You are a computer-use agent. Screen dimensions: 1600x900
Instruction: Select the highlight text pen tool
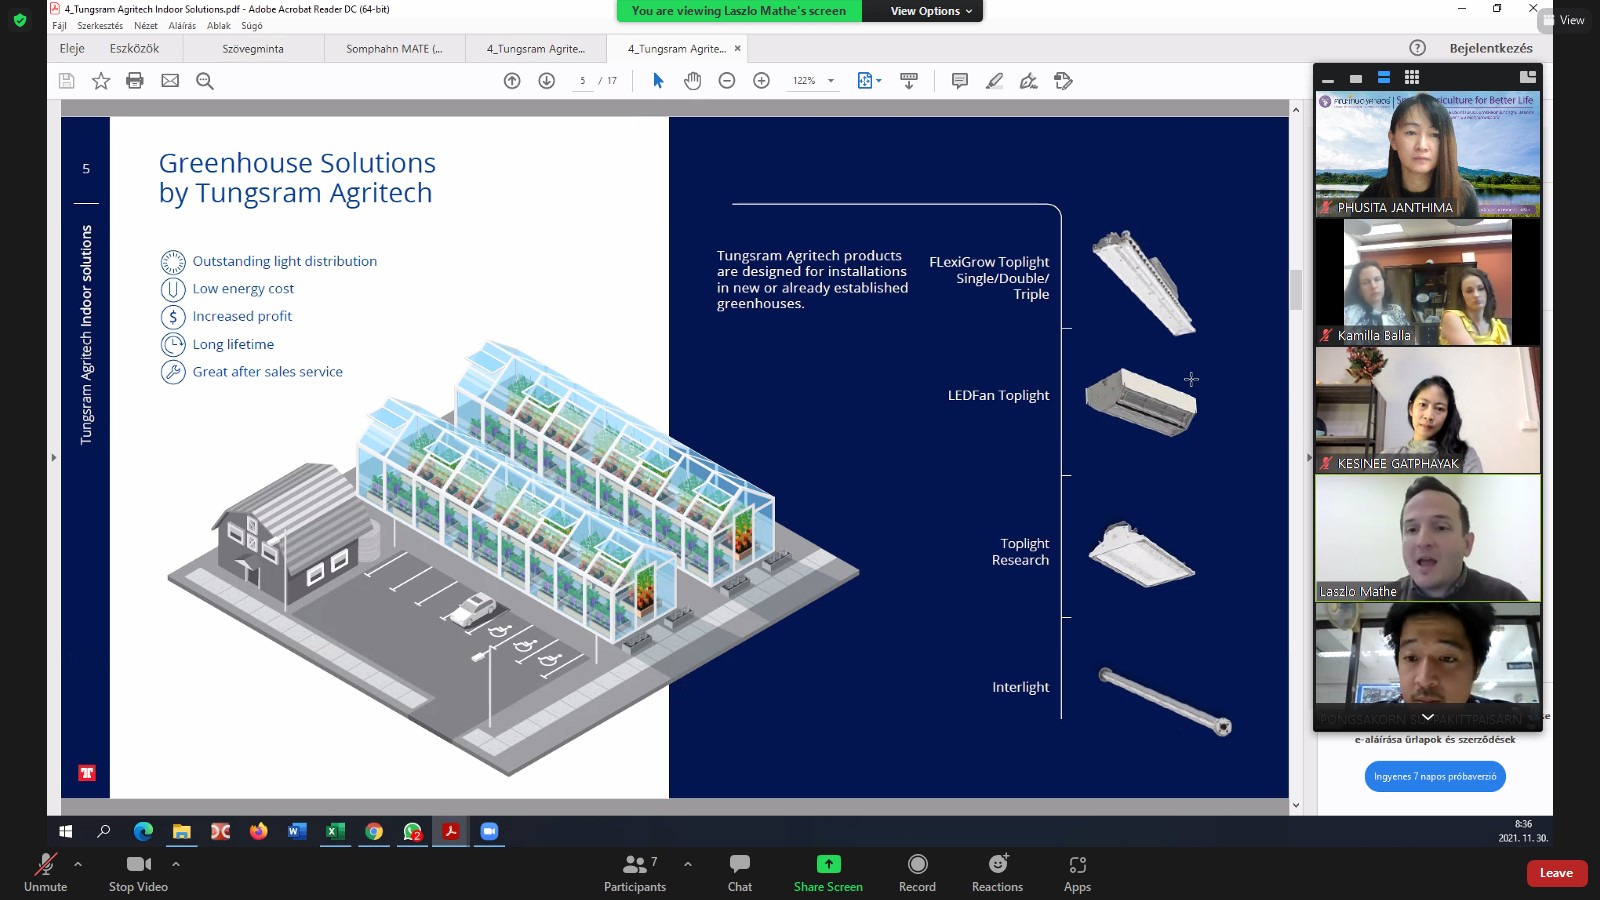(994, 81)
